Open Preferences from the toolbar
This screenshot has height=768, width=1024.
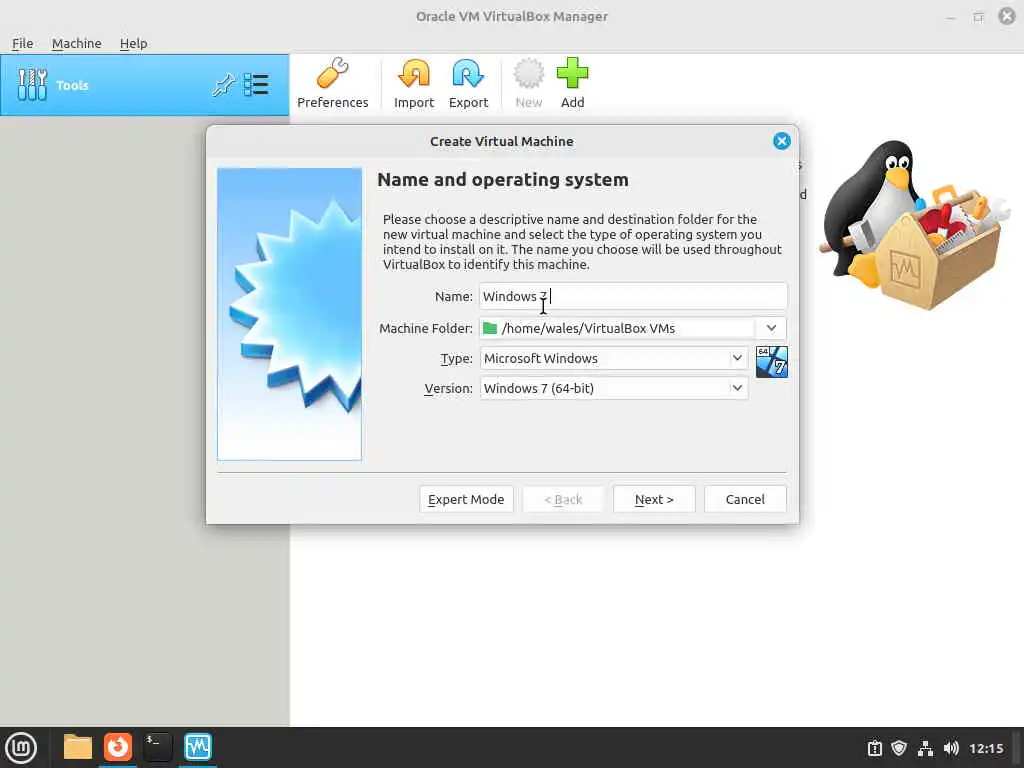click(332, 84)
